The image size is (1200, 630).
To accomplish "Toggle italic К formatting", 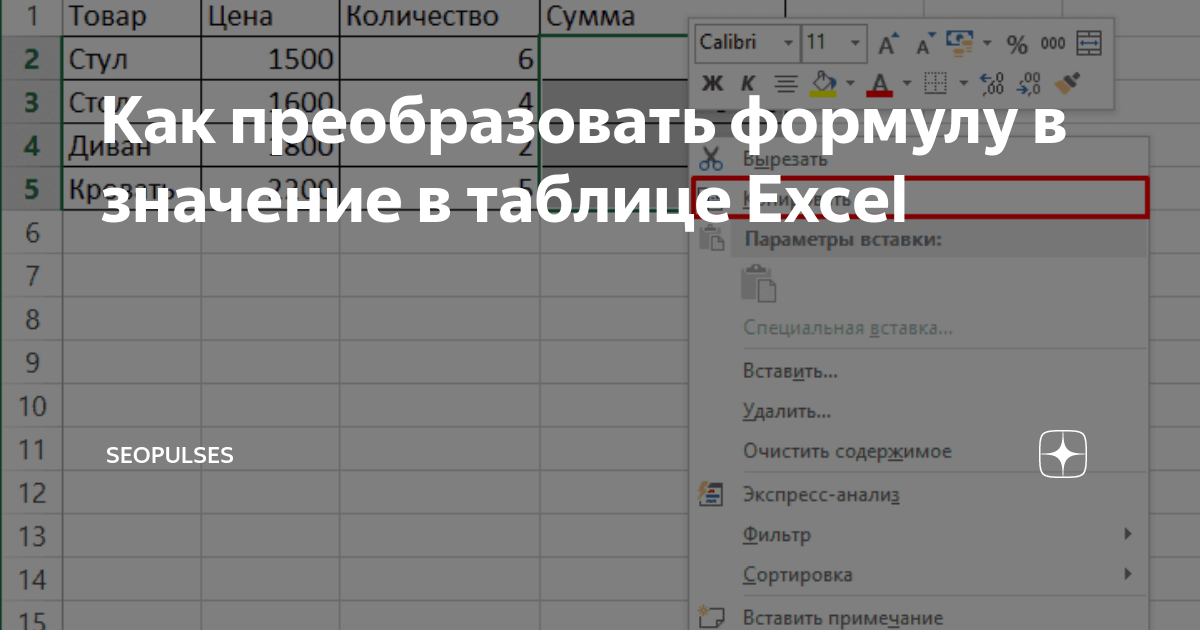I will [747, 83].
